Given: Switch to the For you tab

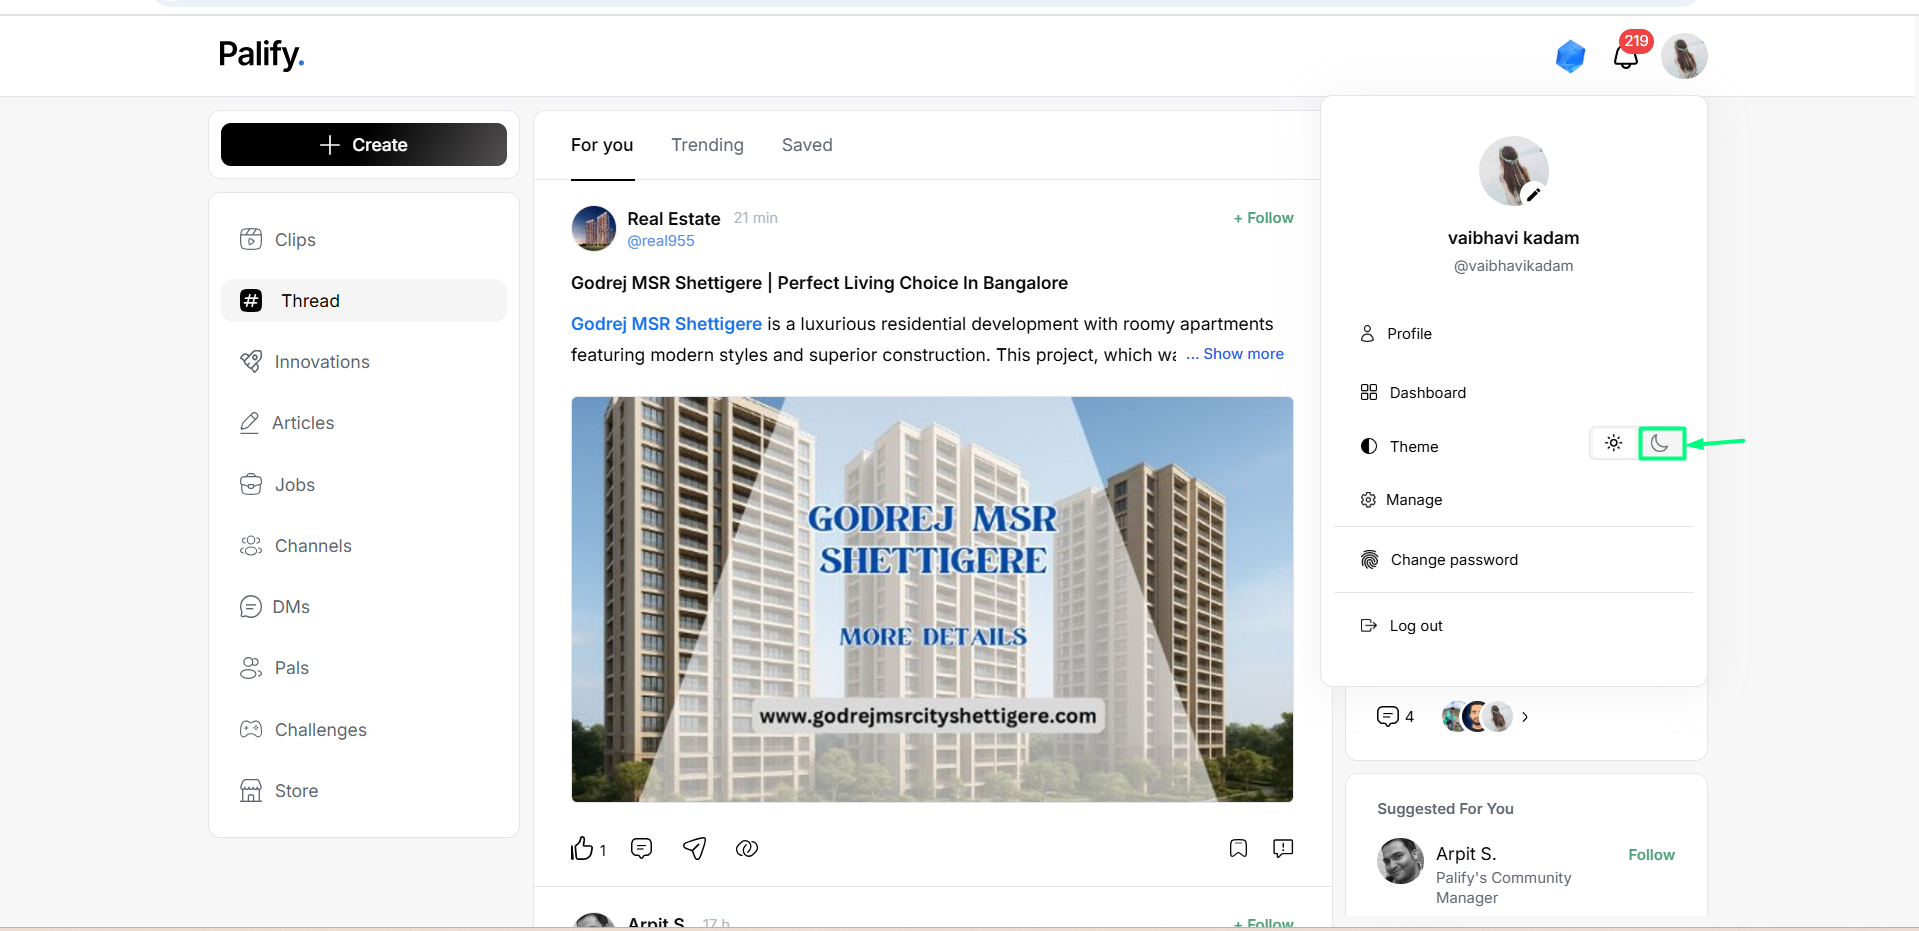Looking at the screenshot, I should (602, 145).
